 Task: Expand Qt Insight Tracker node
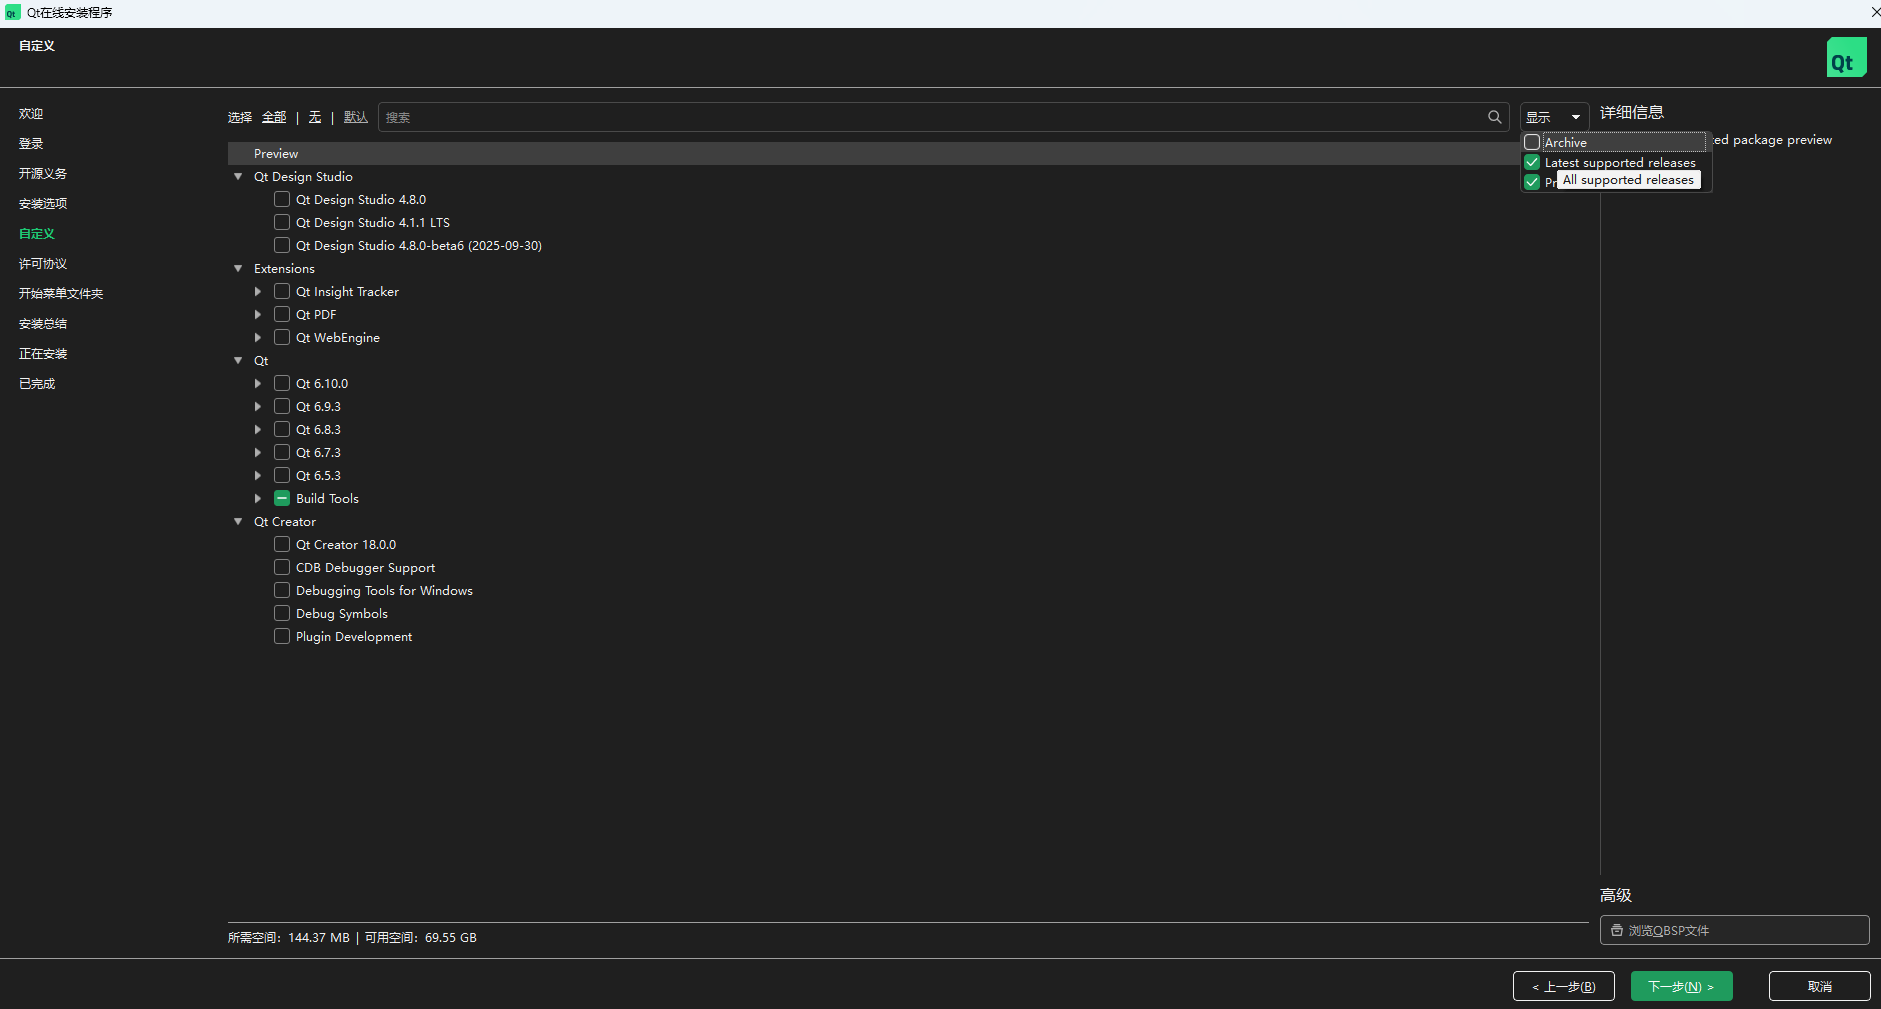[x=258, y=292]
